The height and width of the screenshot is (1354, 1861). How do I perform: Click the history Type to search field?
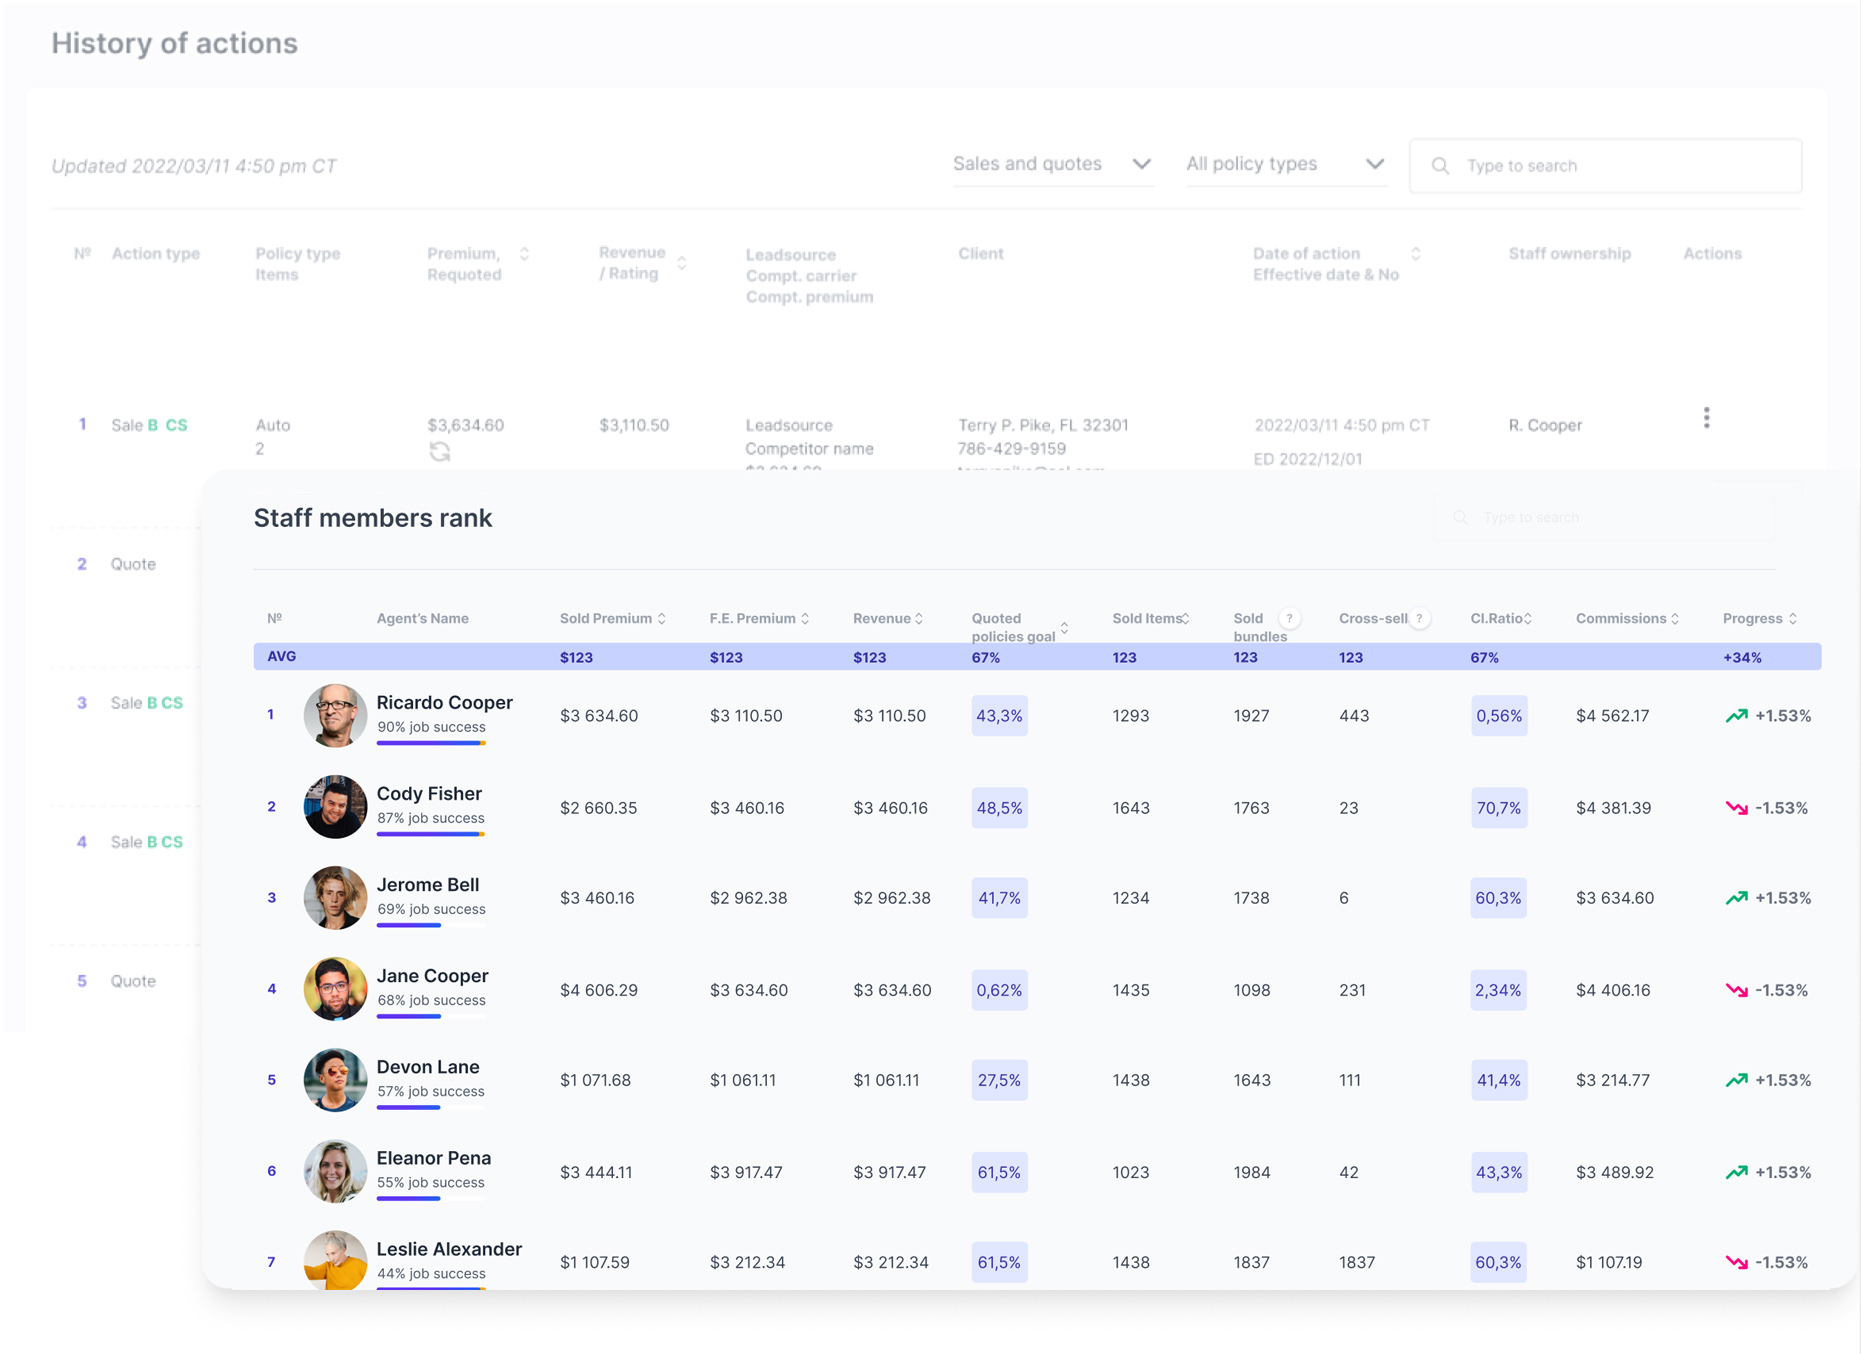click(x=1620, y=166)
